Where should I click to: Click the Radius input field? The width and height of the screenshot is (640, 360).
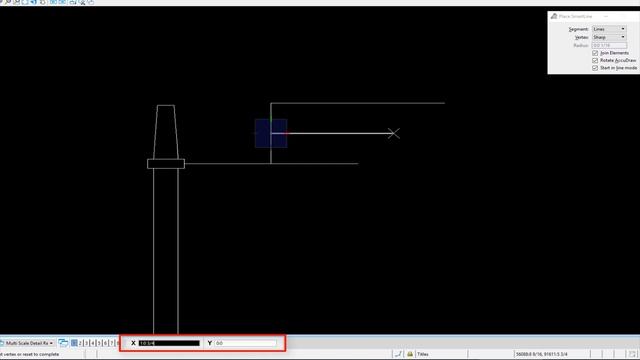(x=609, y=45)
